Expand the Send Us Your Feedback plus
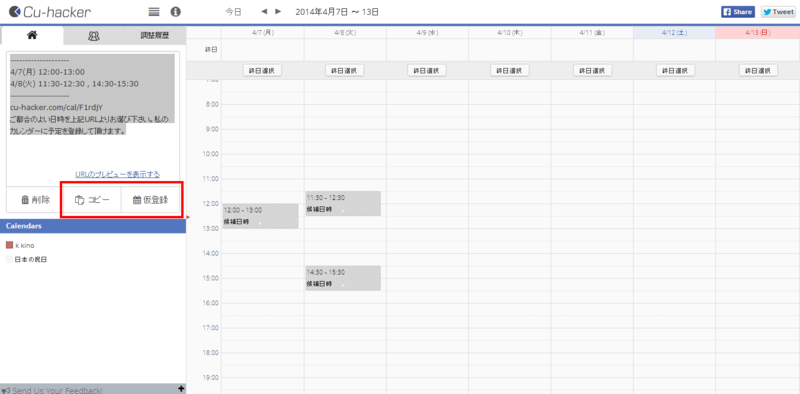800x394 pixels. point(181,389)
